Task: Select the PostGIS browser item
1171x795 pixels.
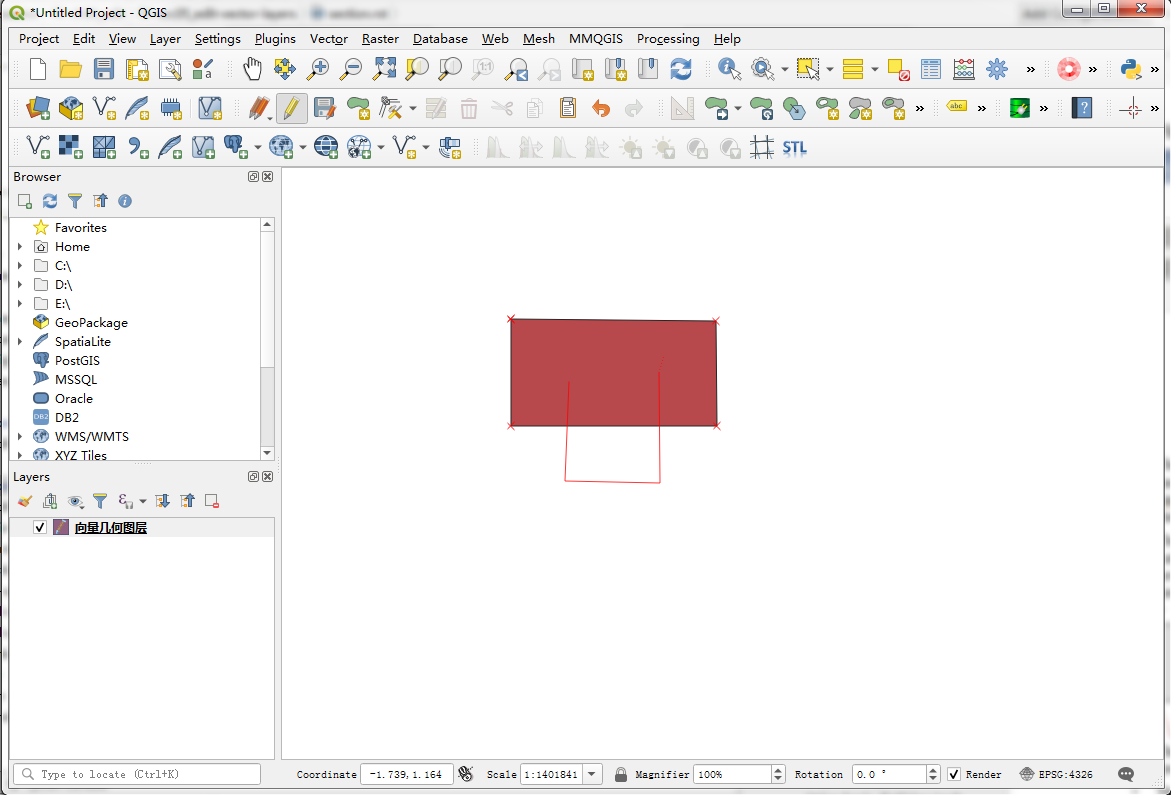Action: [77, 361]
